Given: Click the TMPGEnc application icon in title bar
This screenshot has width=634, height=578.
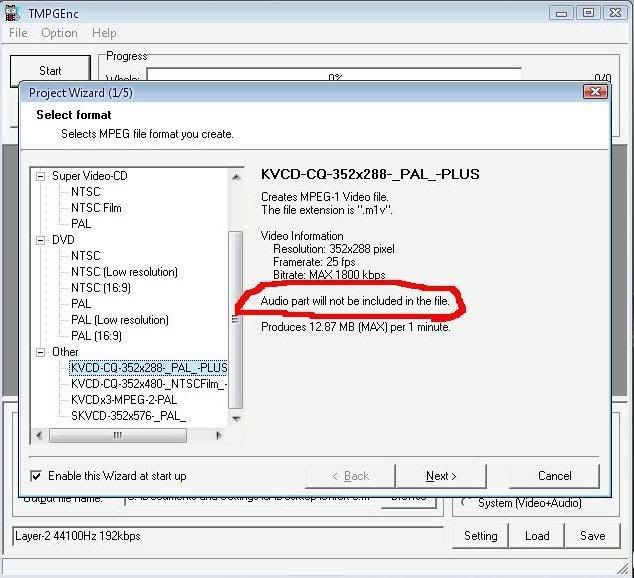Looking at the screenshot, I should click(13, 13).
